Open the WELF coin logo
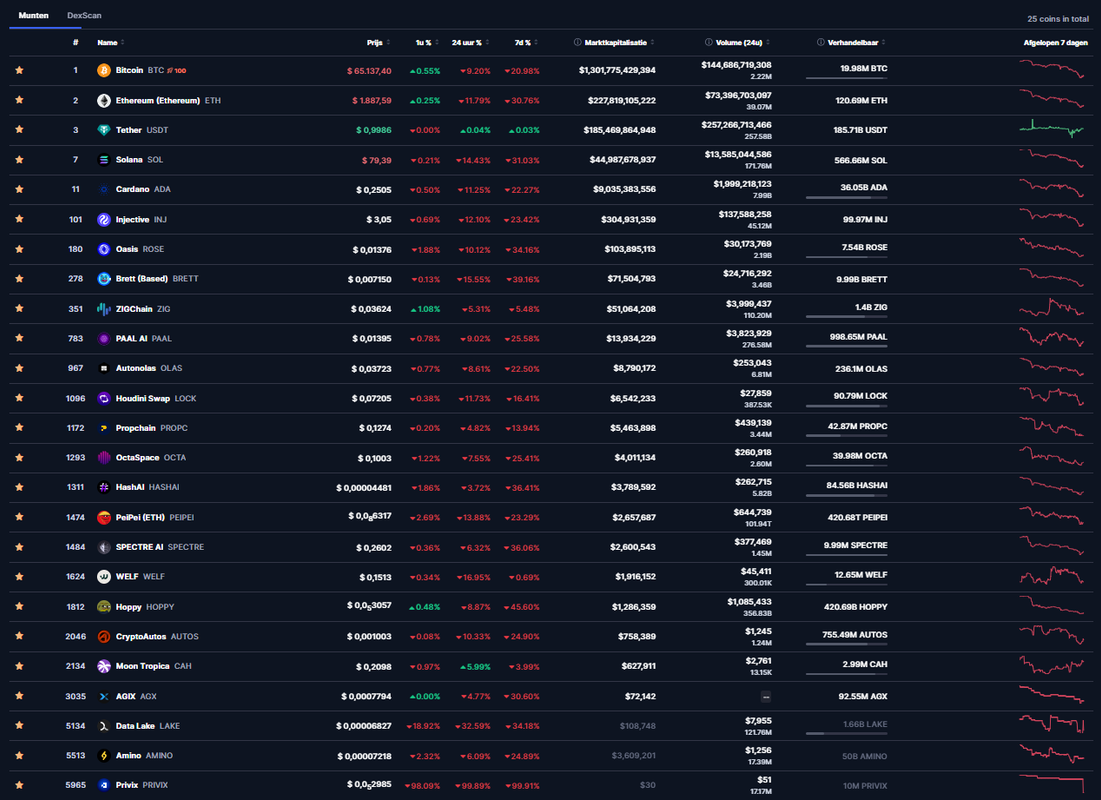 [104, 577]
